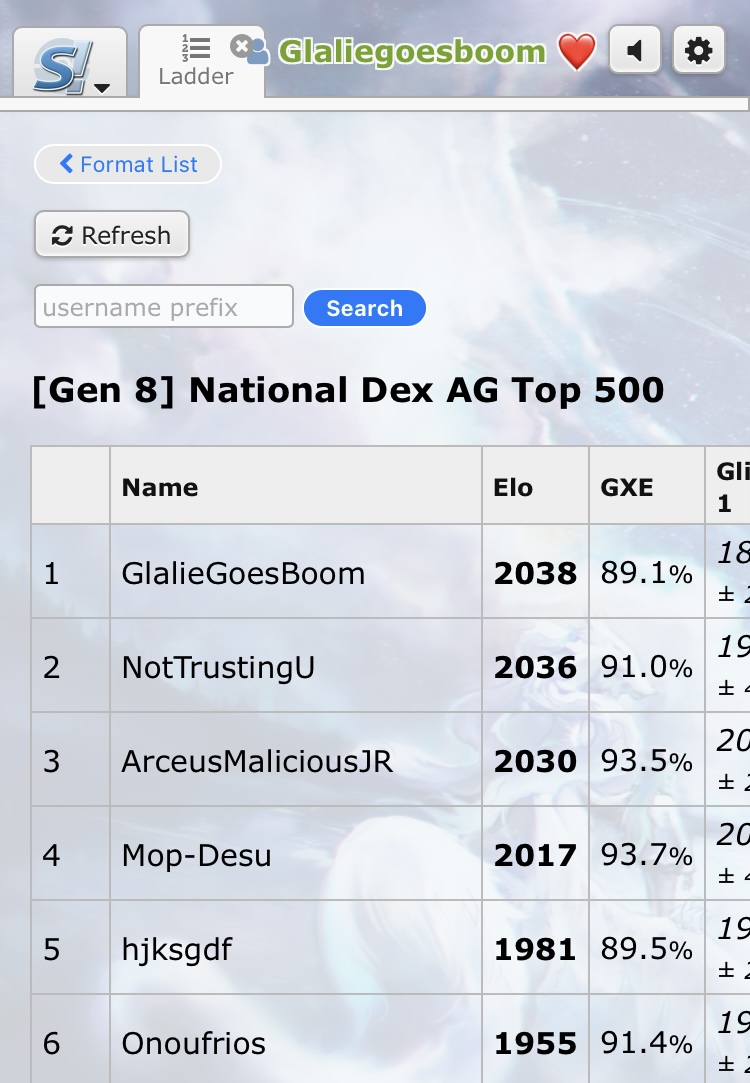Image resolution: width=750 pixels, height=1083 pixels.
Task: Close the Ladder tab with the x icon
Action: tap(240, 46)
